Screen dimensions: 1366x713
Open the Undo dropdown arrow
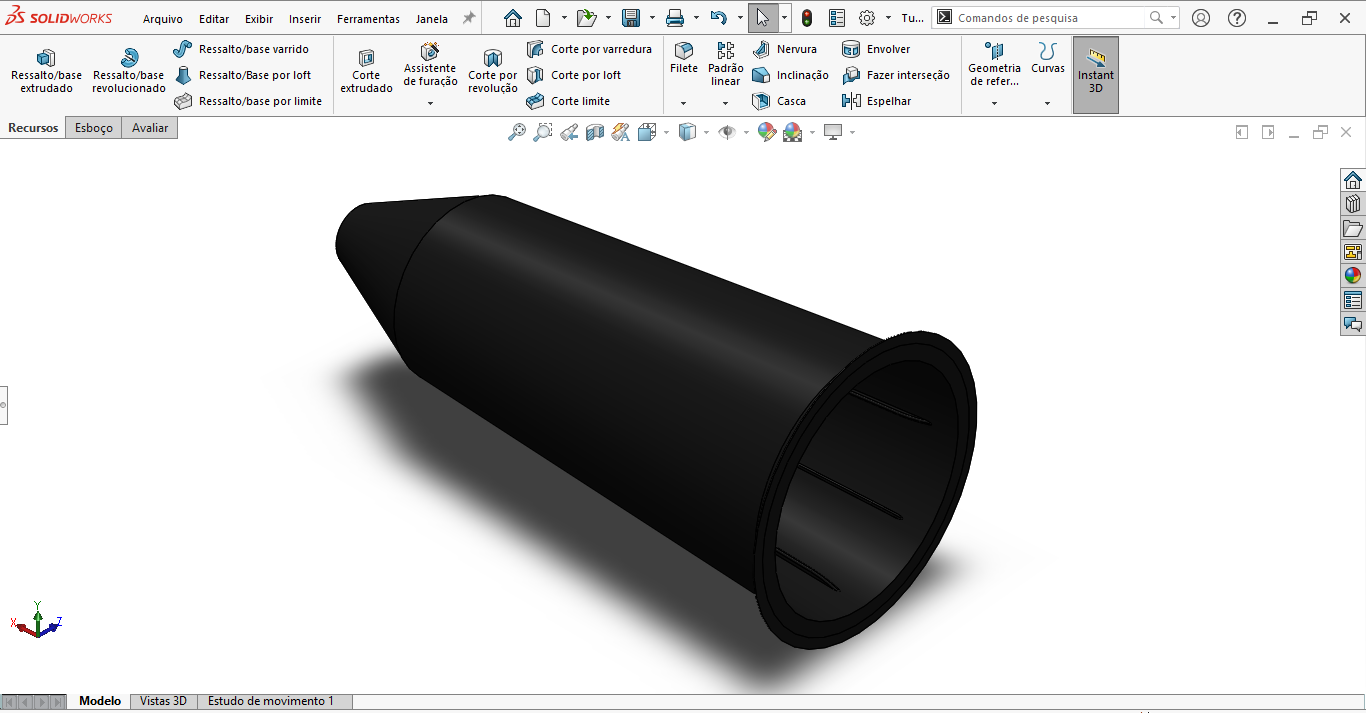[740, 18]
